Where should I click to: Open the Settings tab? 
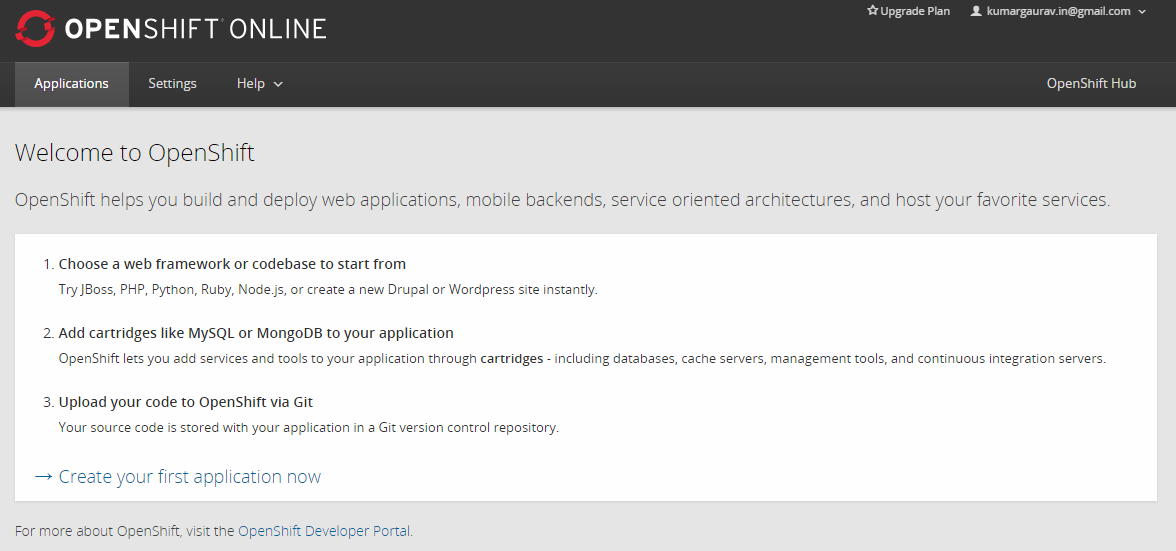tap(172, 84)
